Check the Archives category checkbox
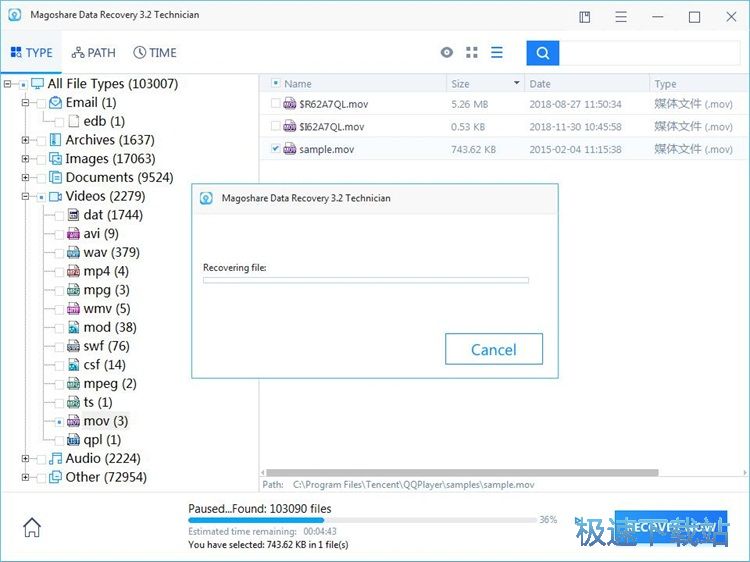Image resolution: width=750 pixels, height=562 pixels. tap(41, 140)
